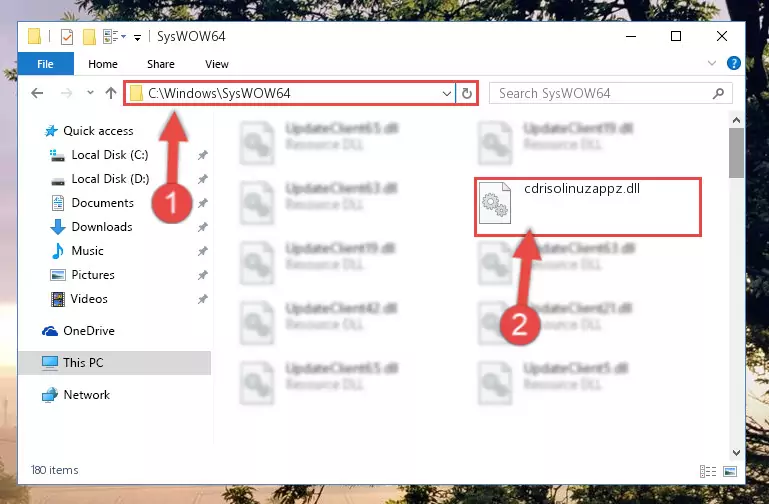
Task: Switch to details view in the status bar
Action: pos(708,471)
